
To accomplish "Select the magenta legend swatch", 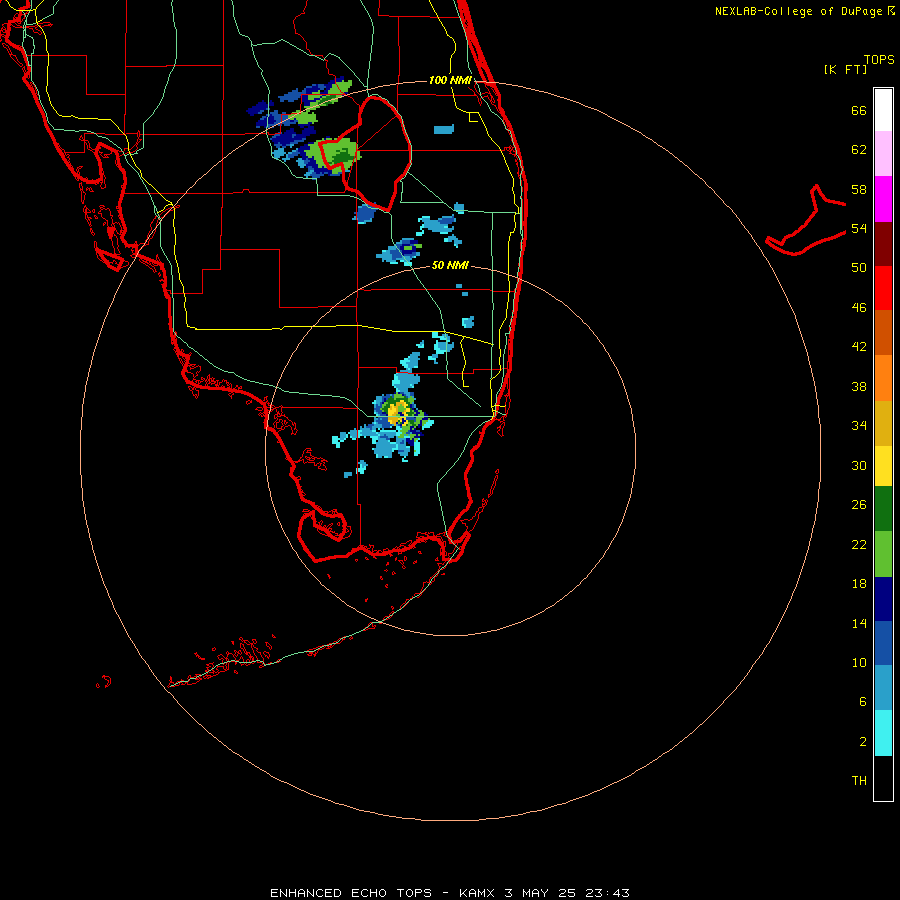I will [883, 199].
